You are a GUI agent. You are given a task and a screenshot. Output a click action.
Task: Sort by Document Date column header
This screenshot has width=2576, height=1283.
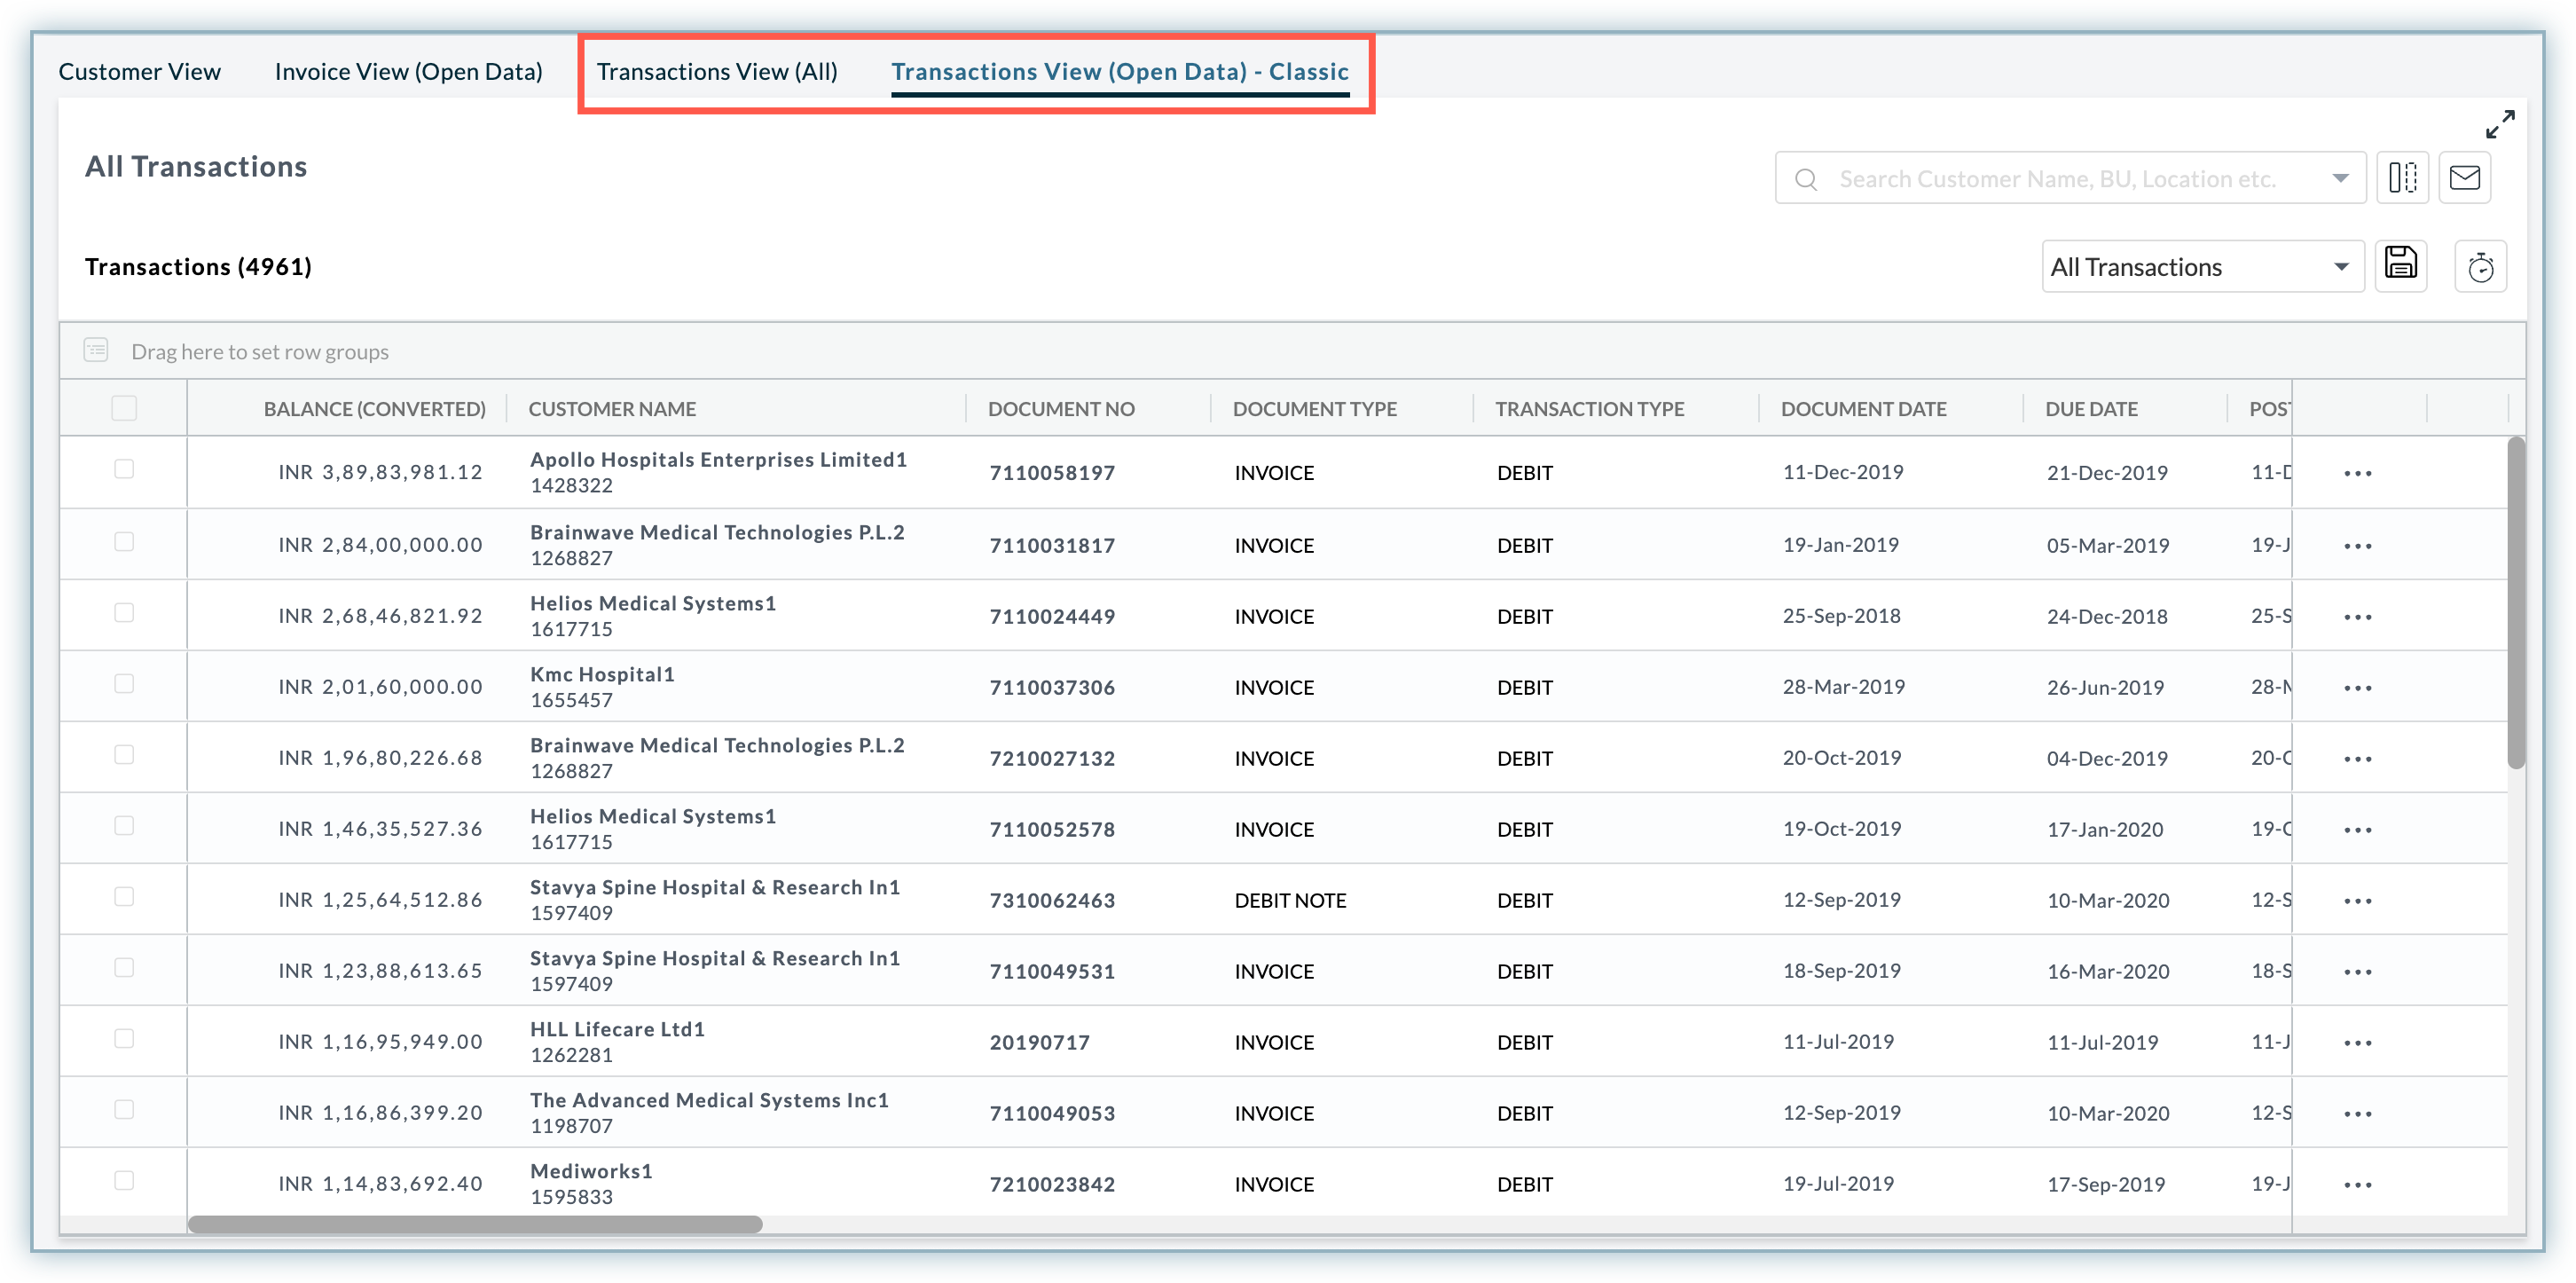[x=1863, y=409]
